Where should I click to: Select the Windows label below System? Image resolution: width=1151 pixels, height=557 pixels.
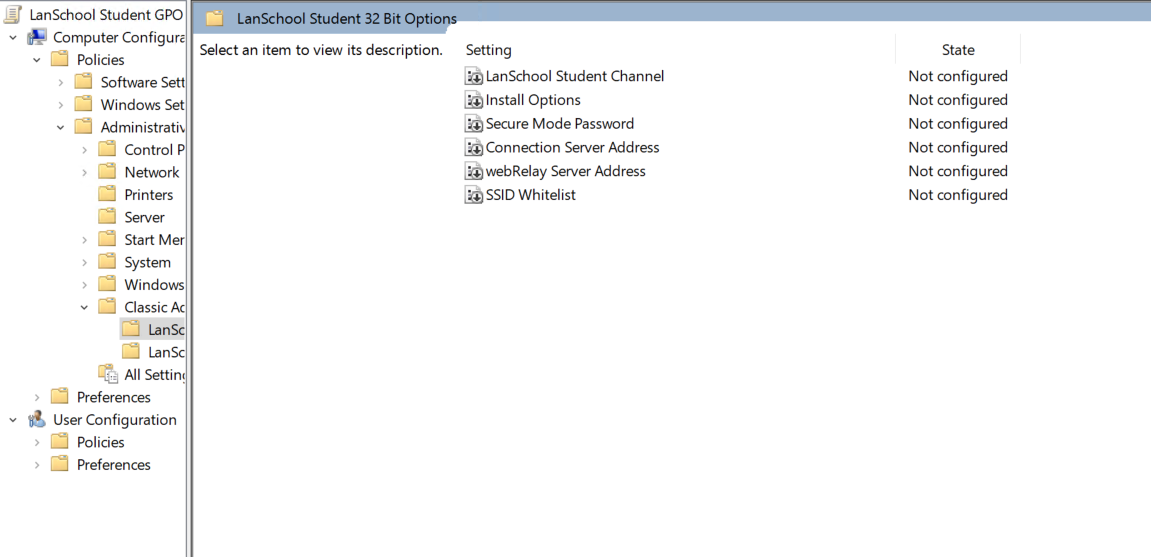154,285
